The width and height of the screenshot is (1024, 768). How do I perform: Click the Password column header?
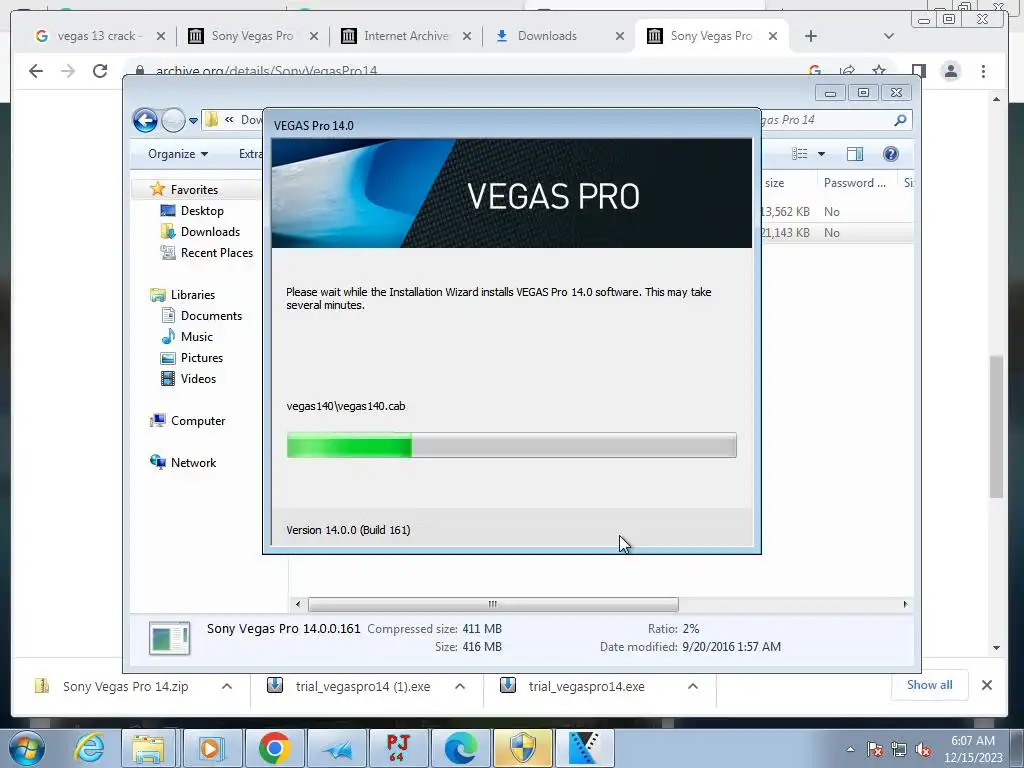pos(856,183)
